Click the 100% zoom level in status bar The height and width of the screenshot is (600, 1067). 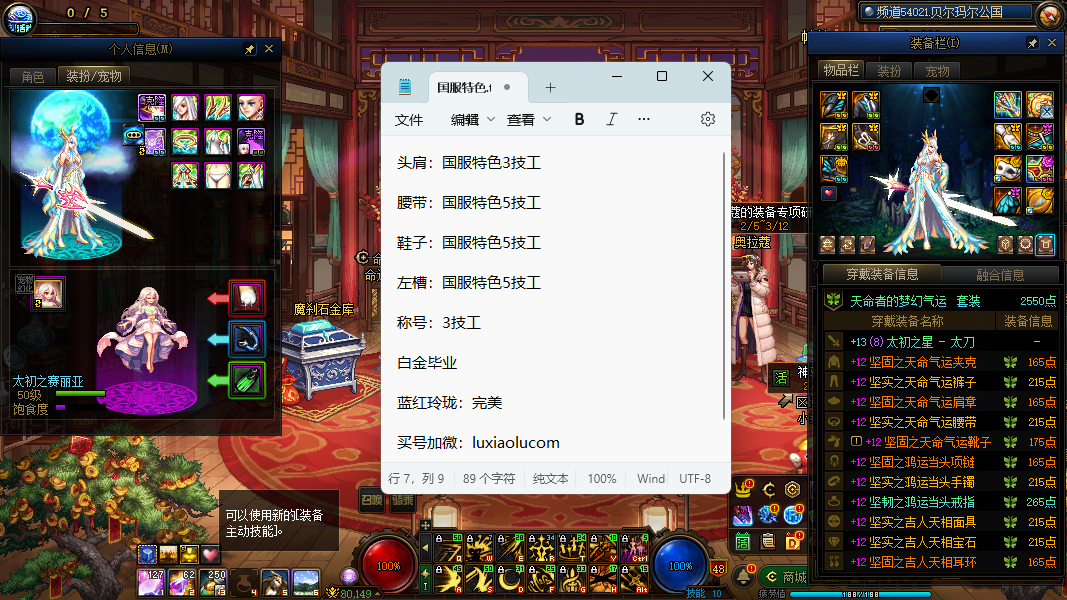tap(602, 479)
